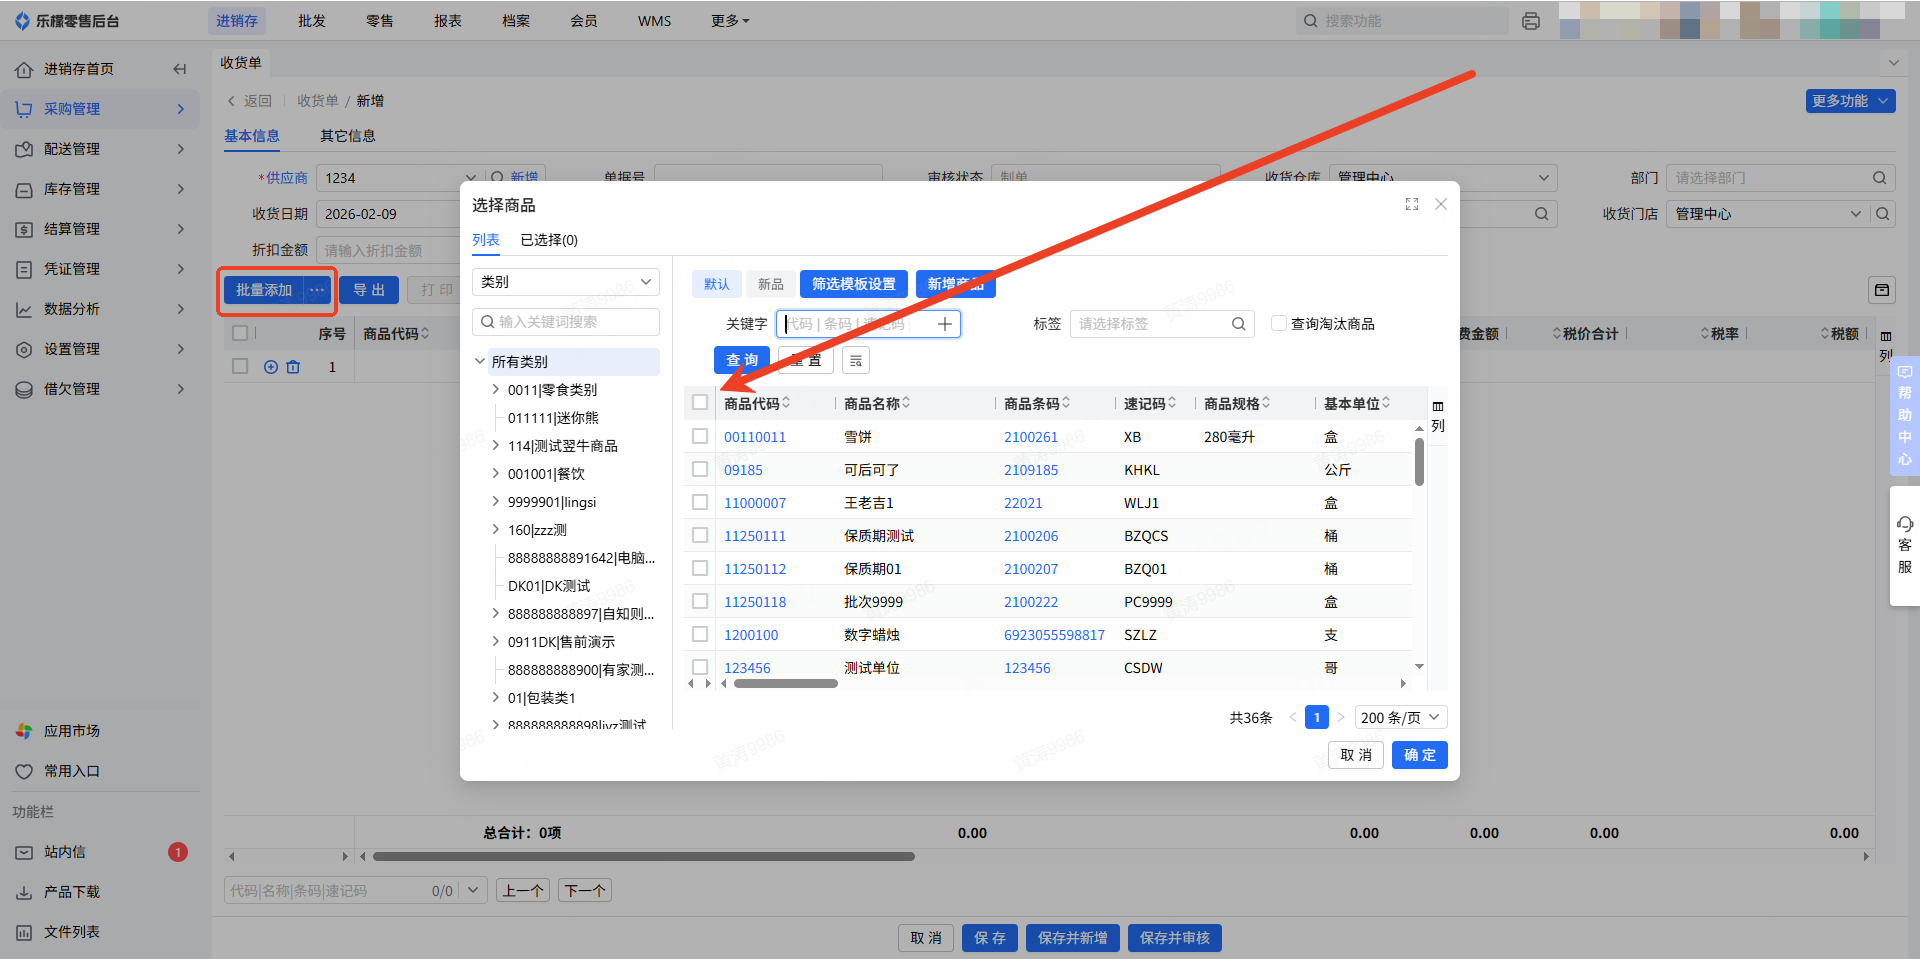
Task: Click the 结算管理 sidebar icon
Action: point(24,229)
